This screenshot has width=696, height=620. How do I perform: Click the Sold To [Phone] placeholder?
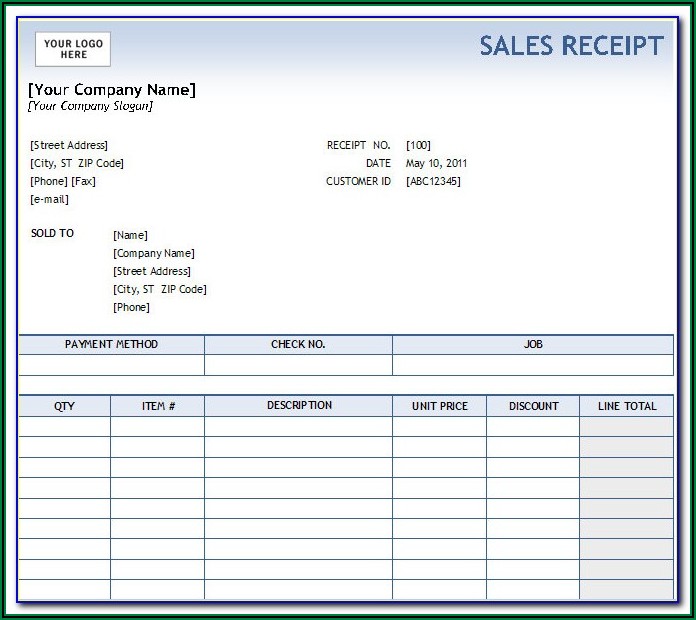131,308
